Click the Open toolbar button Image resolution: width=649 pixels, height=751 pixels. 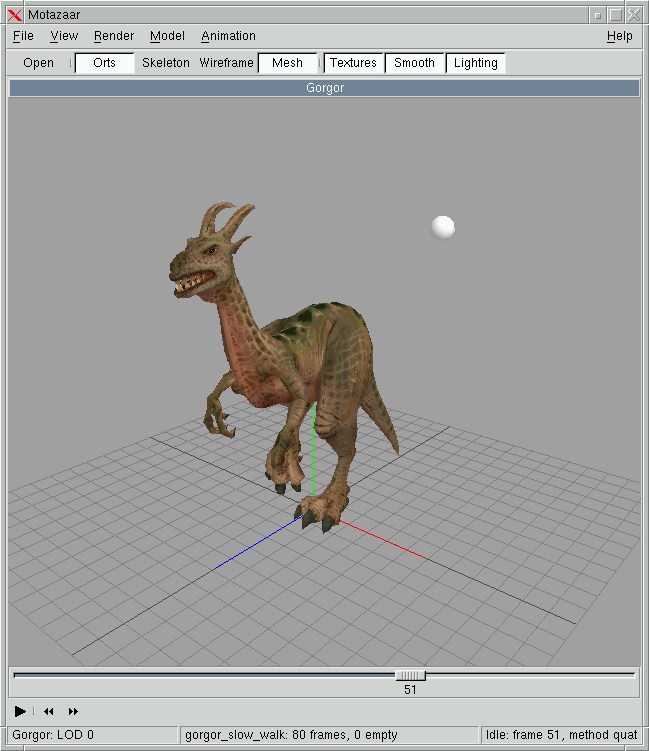point(38,63)
